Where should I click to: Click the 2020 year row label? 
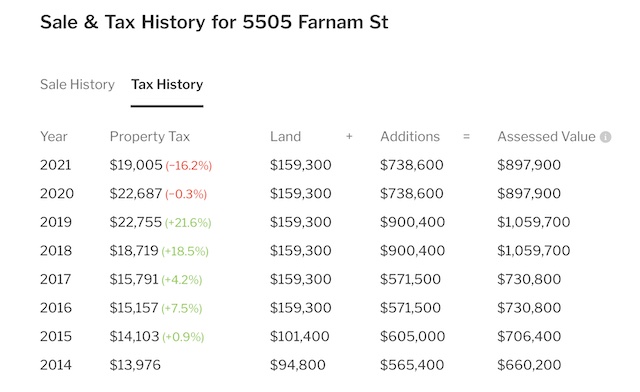click(x=57, y=194)
